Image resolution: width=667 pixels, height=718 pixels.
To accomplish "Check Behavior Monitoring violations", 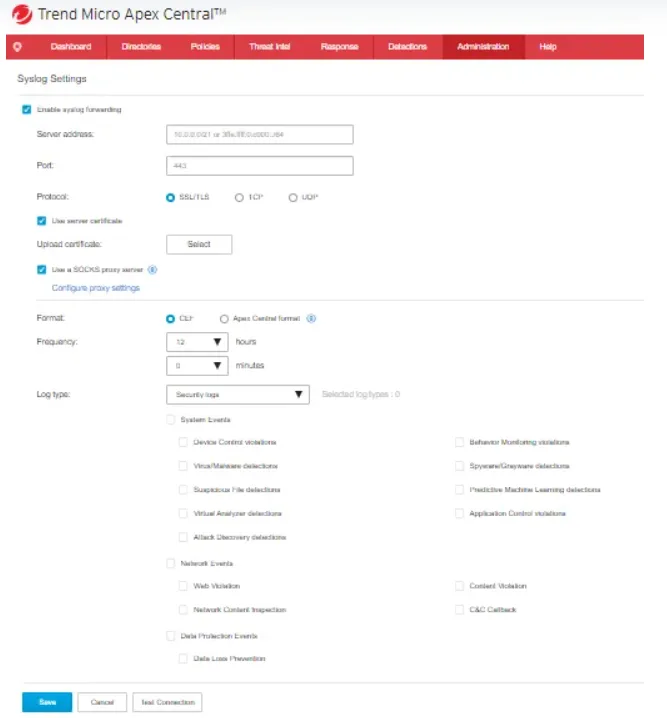I will pyautogui.click(x=459, y=442).
